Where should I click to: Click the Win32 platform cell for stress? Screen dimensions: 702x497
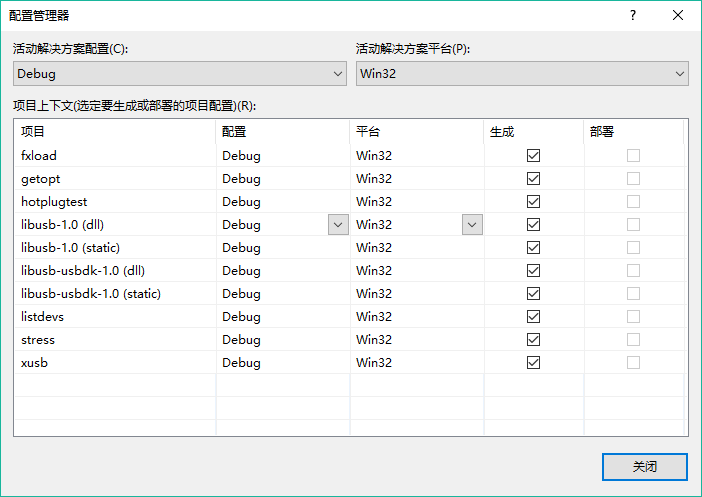(x=417, y=340)
